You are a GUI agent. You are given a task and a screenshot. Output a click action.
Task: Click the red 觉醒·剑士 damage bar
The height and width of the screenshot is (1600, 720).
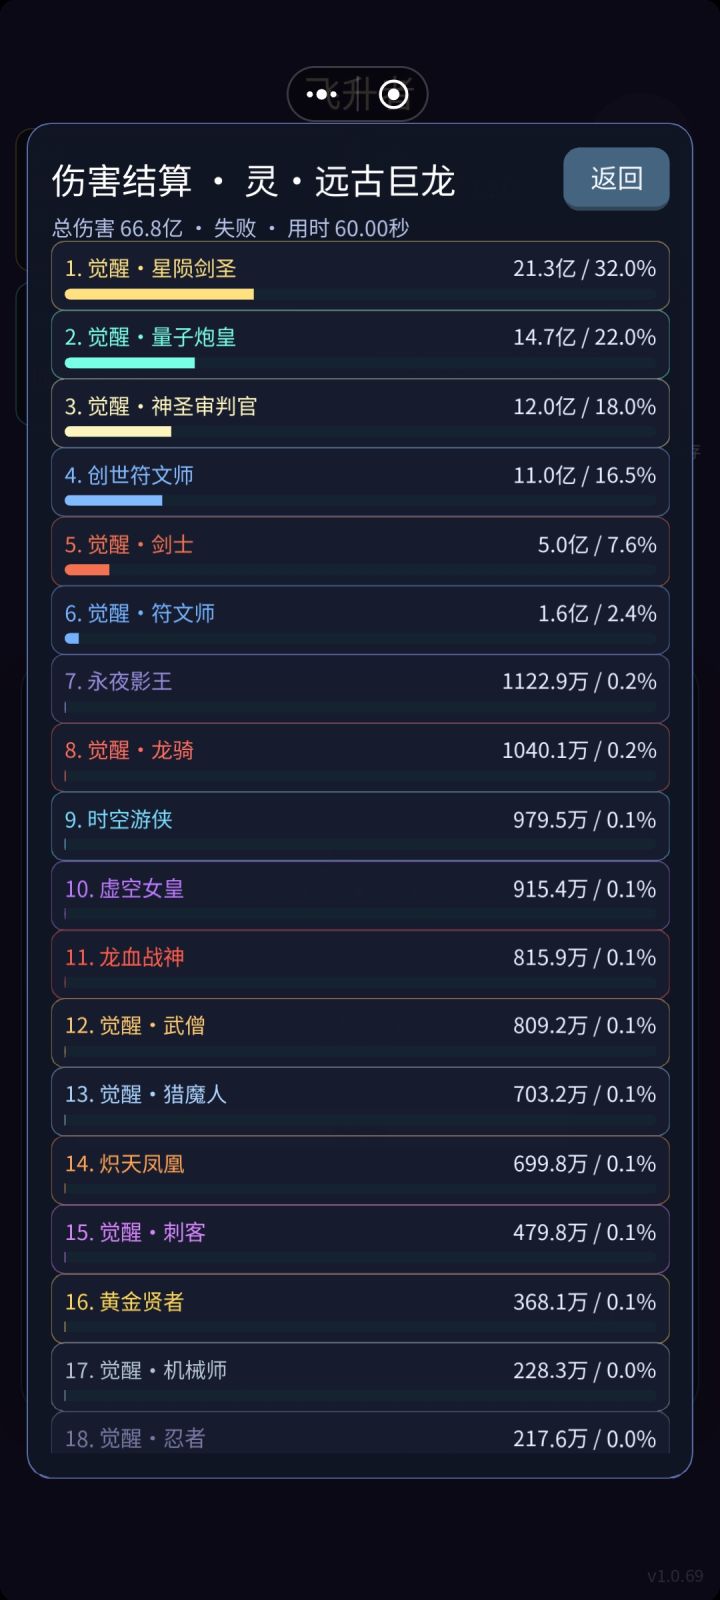tap(87, 570)
